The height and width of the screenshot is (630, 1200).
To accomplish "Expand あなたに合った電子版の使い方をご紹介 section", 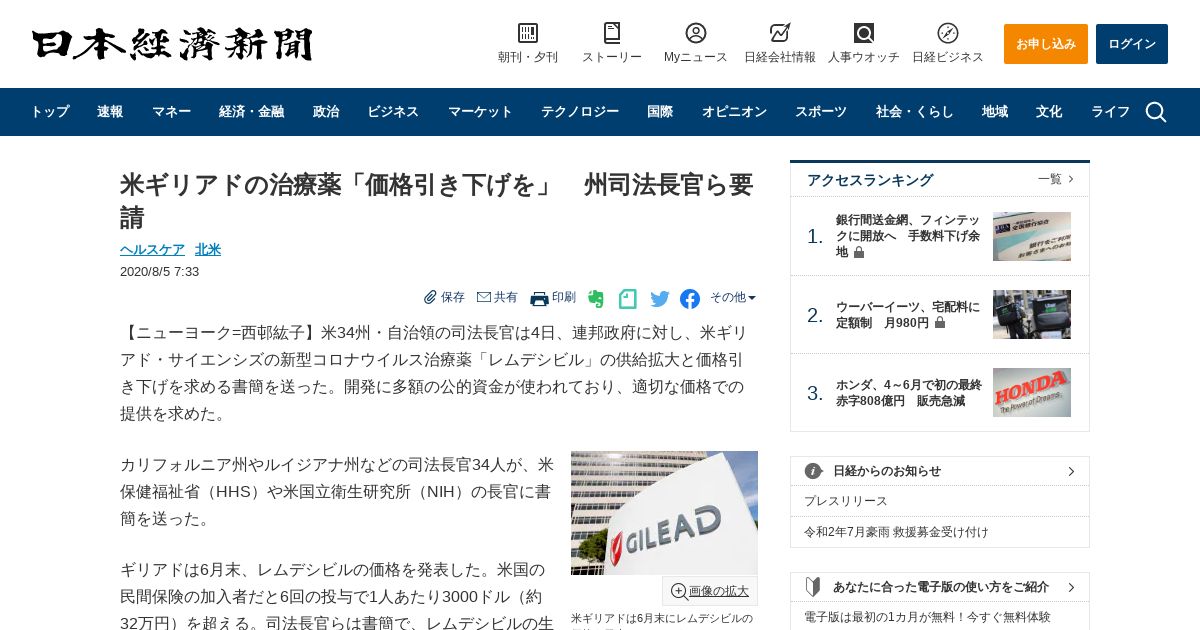I will coord(940,587).
